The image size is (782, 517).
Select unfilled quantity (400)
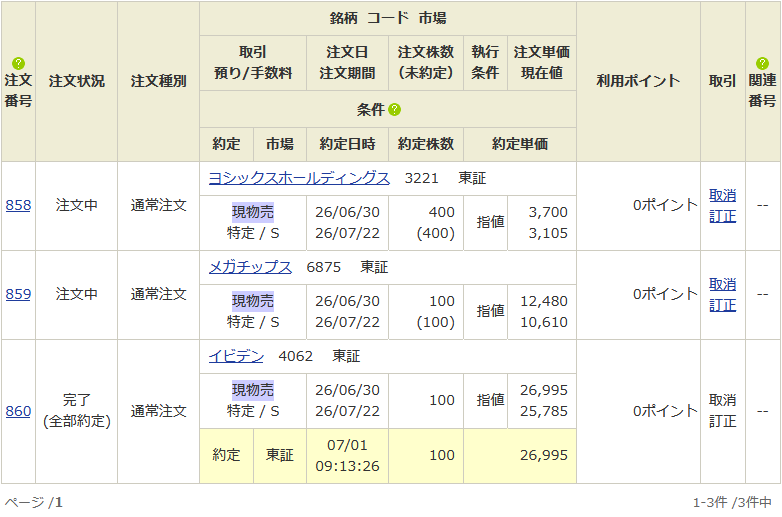pos(435,233)
